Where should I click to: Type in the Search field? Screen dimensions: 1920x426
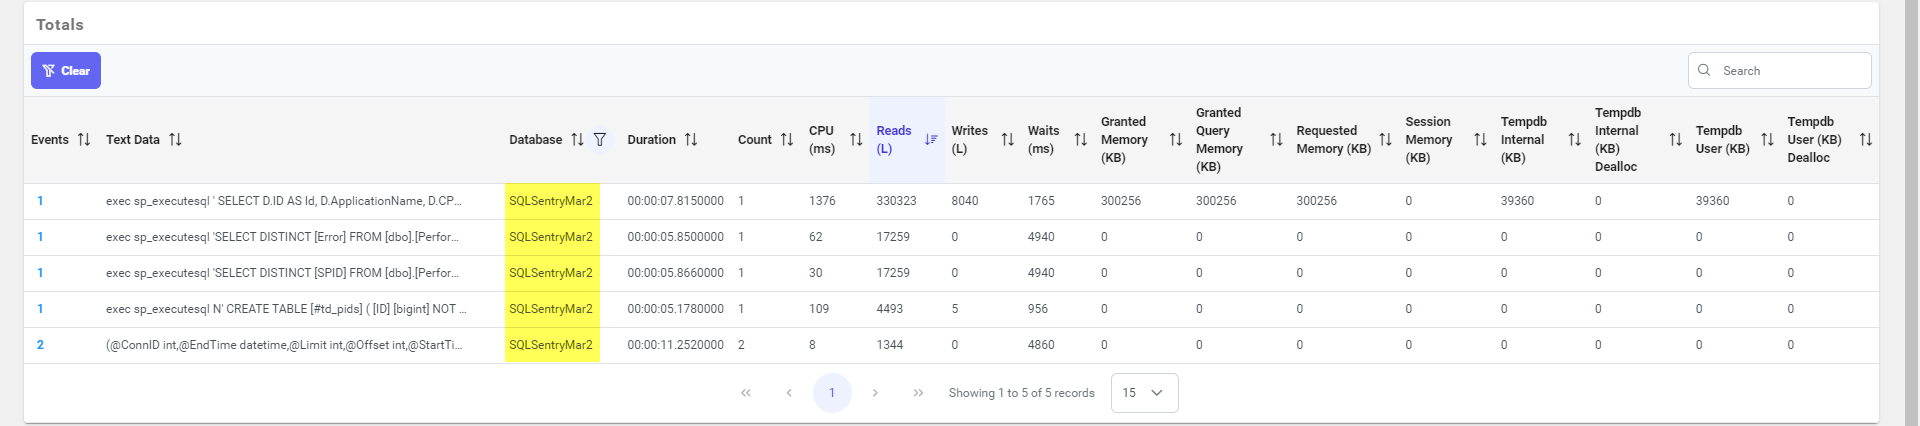coord(1790,71)
